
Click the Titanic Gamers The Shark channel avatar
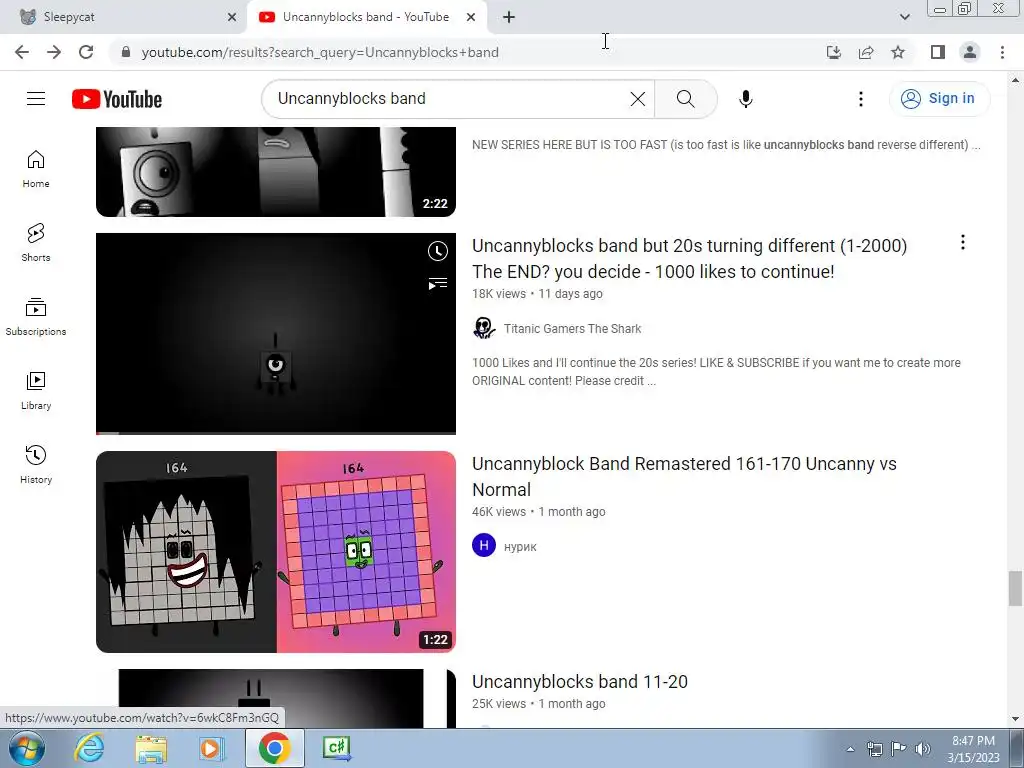click(x=484, y=328)
